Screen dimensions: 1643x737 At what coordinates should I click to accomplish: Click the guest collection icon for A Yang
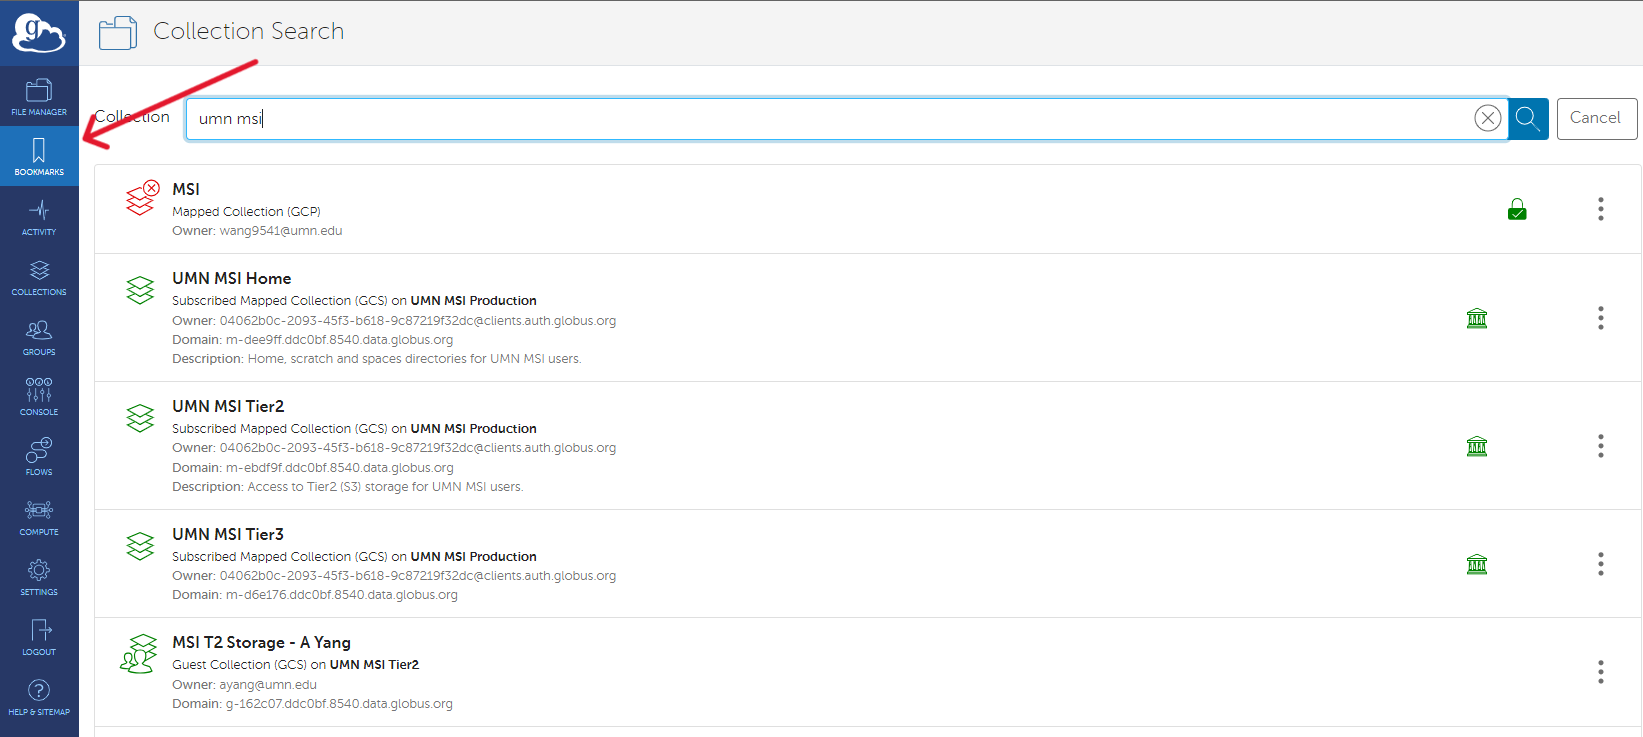(139, 654)
